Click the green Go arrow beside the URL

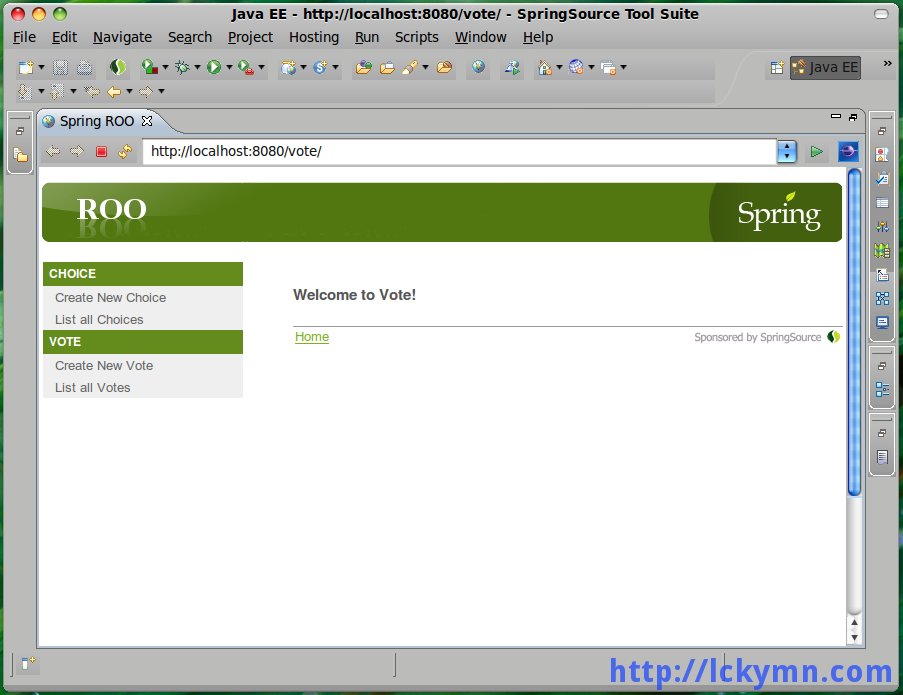[816, 151]
